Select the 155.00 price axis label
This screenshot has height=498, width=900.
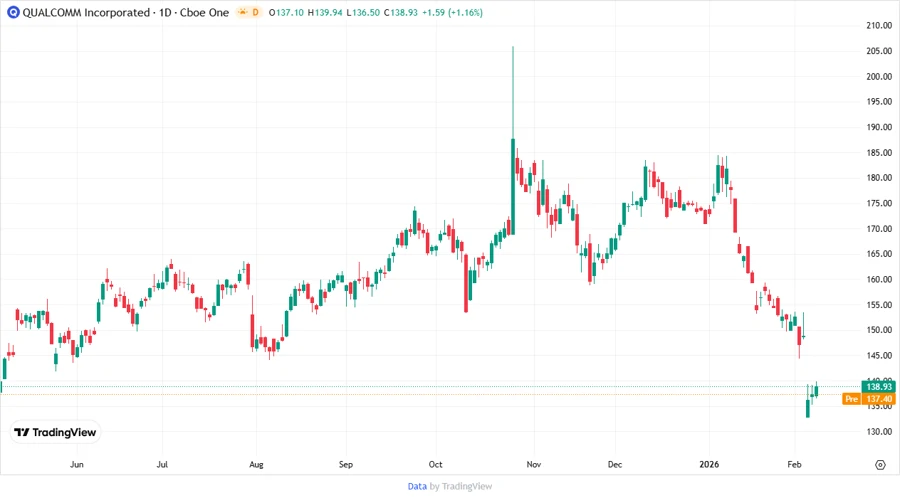point(879,305)
